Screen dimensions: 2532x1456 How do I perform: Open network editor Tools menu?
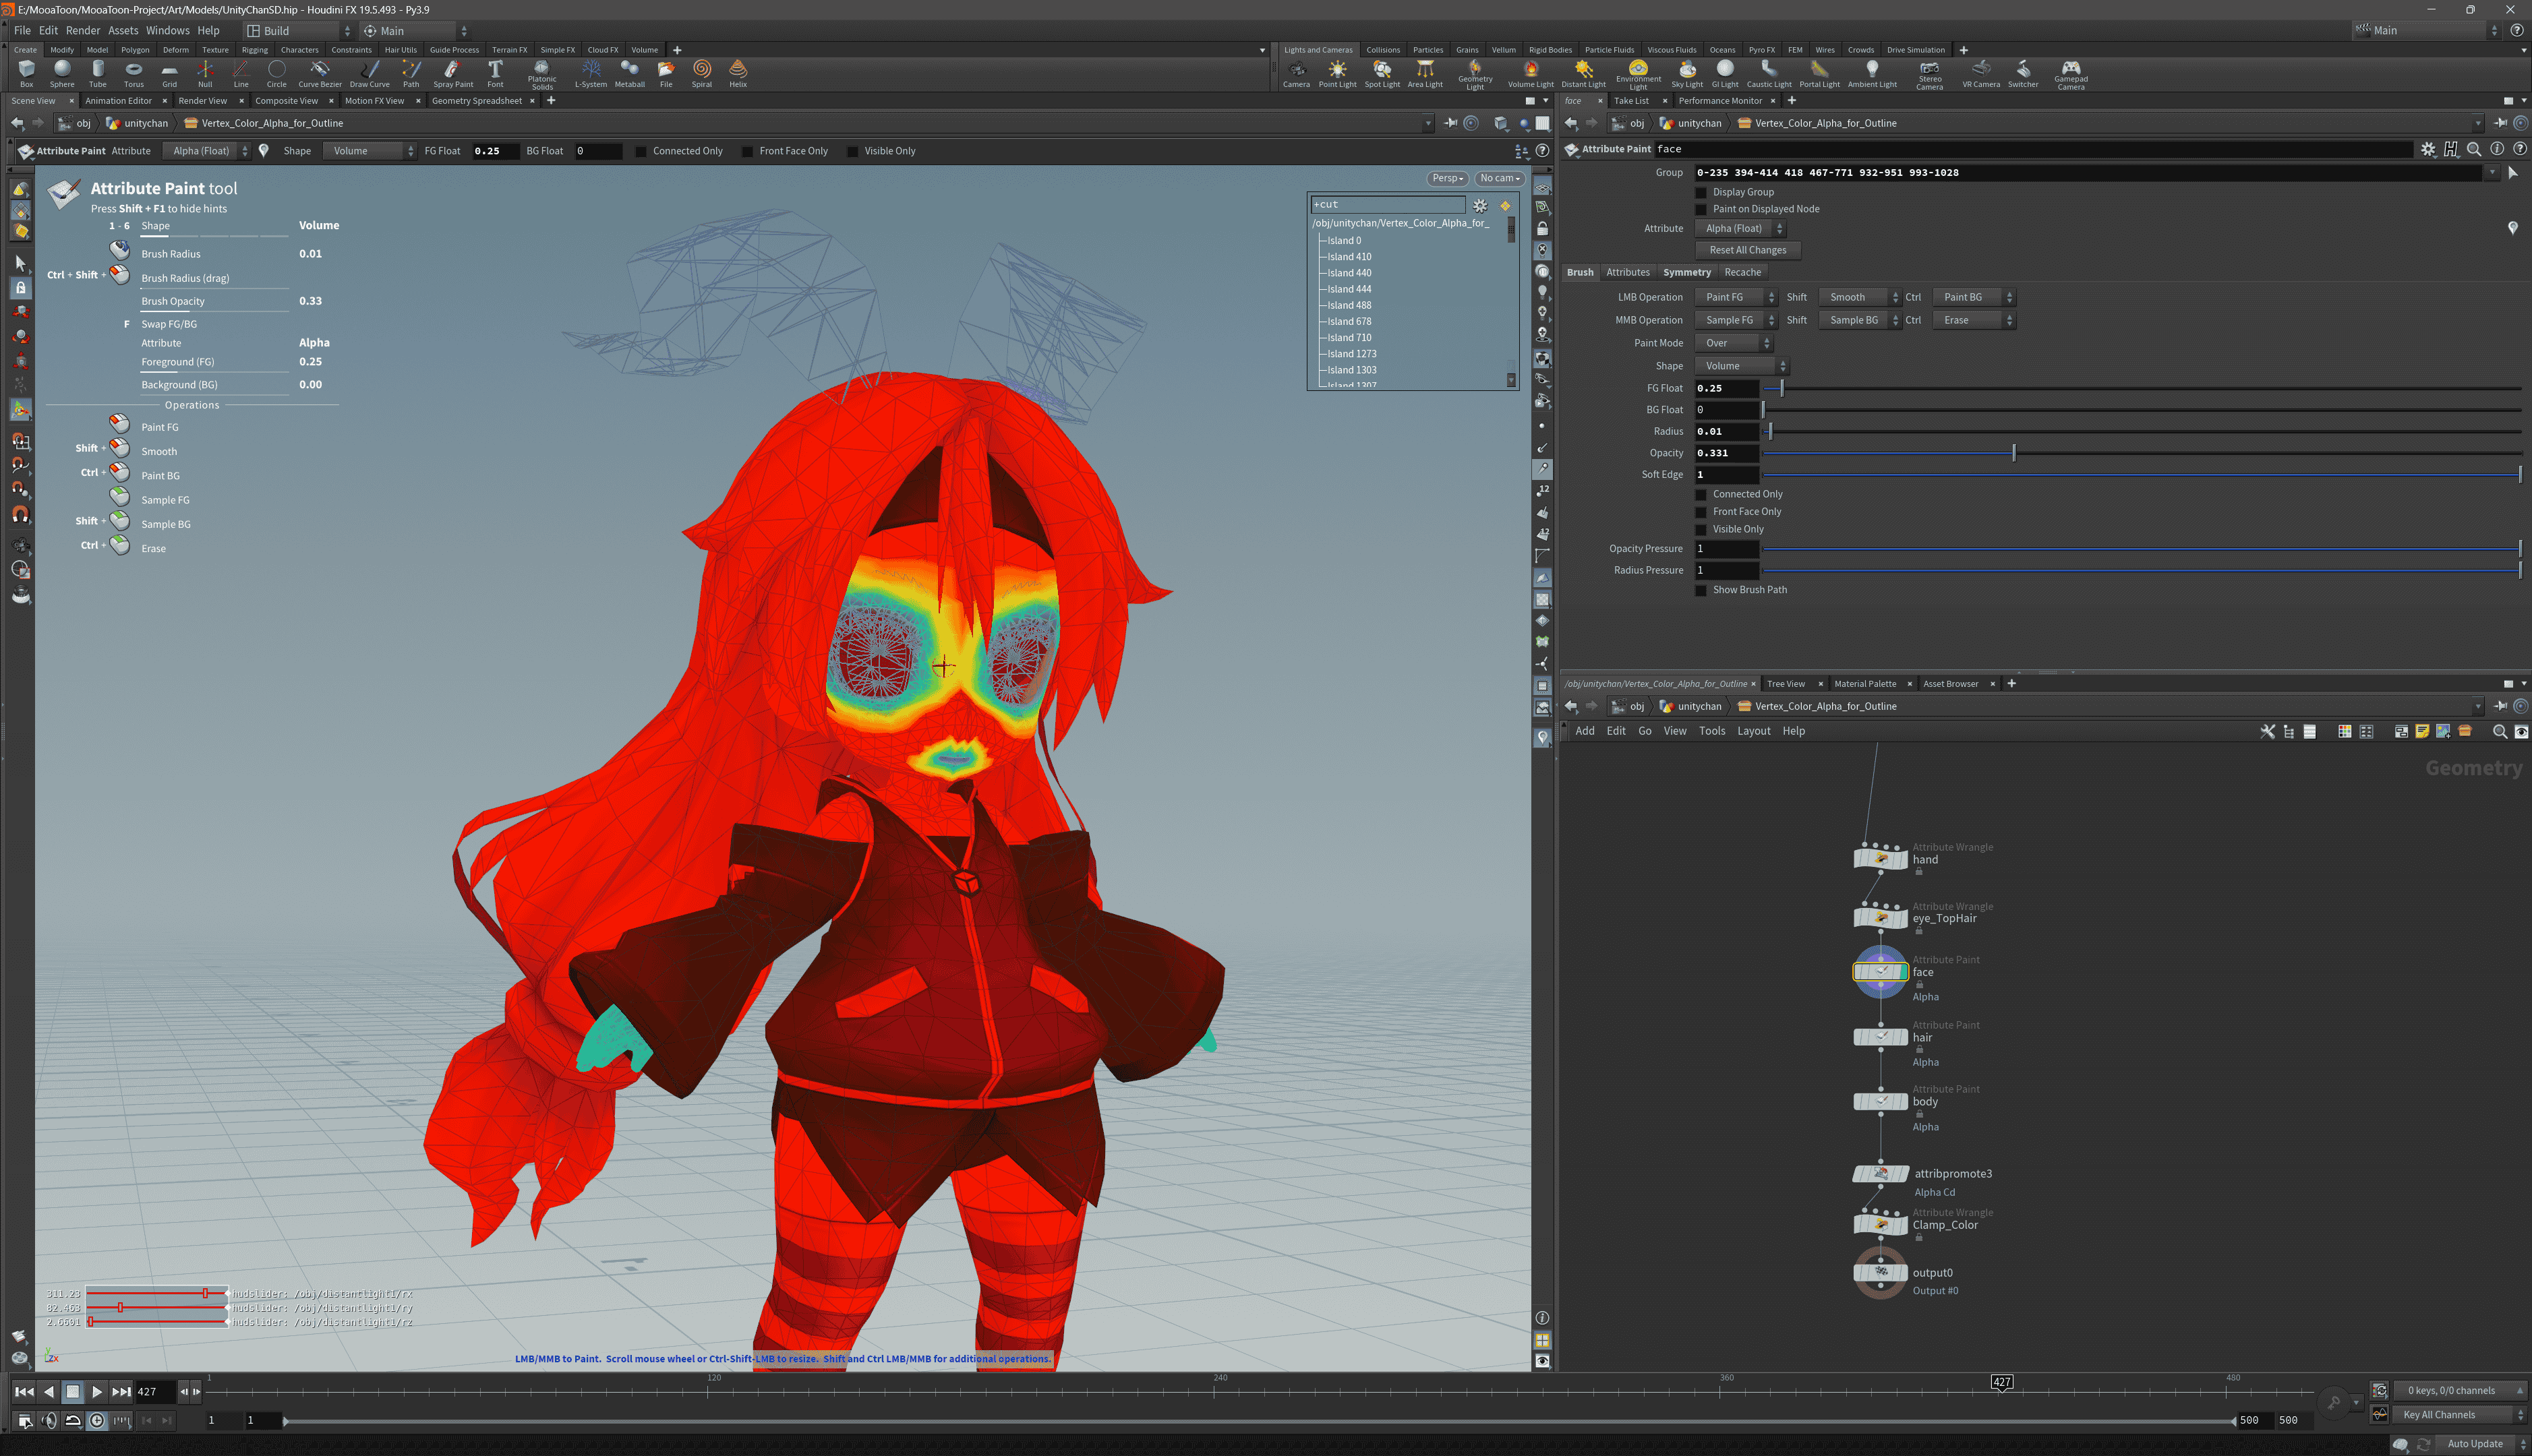[1711, 731]
